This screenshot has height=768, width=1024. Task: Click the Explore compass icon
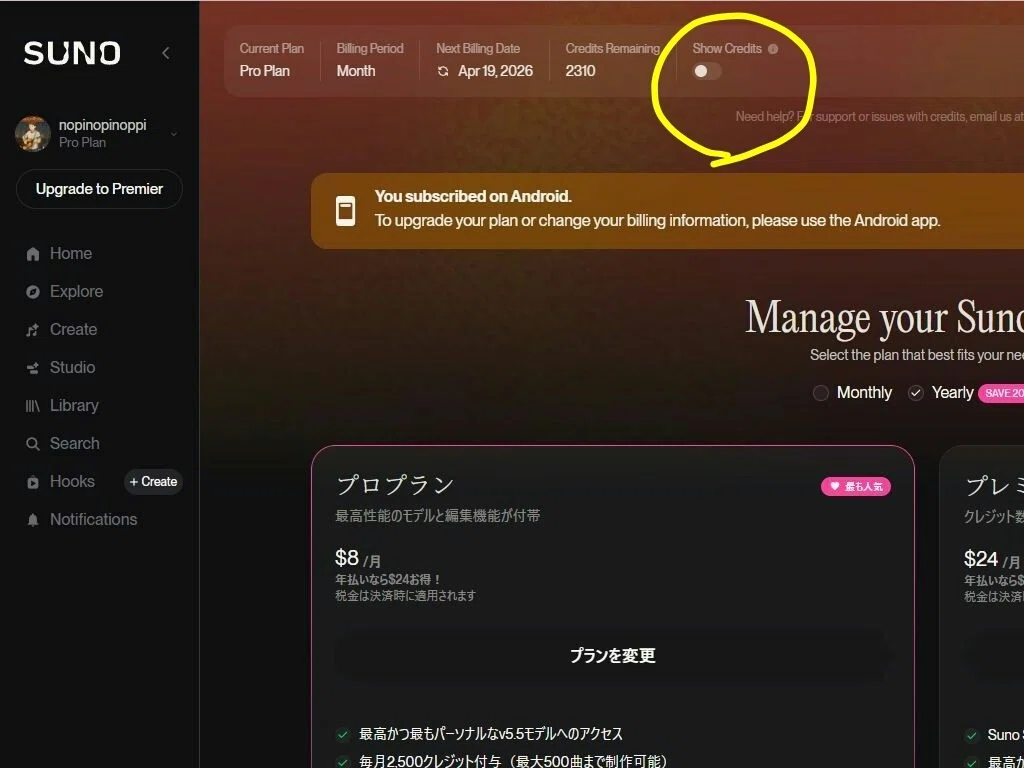point(33,292)
